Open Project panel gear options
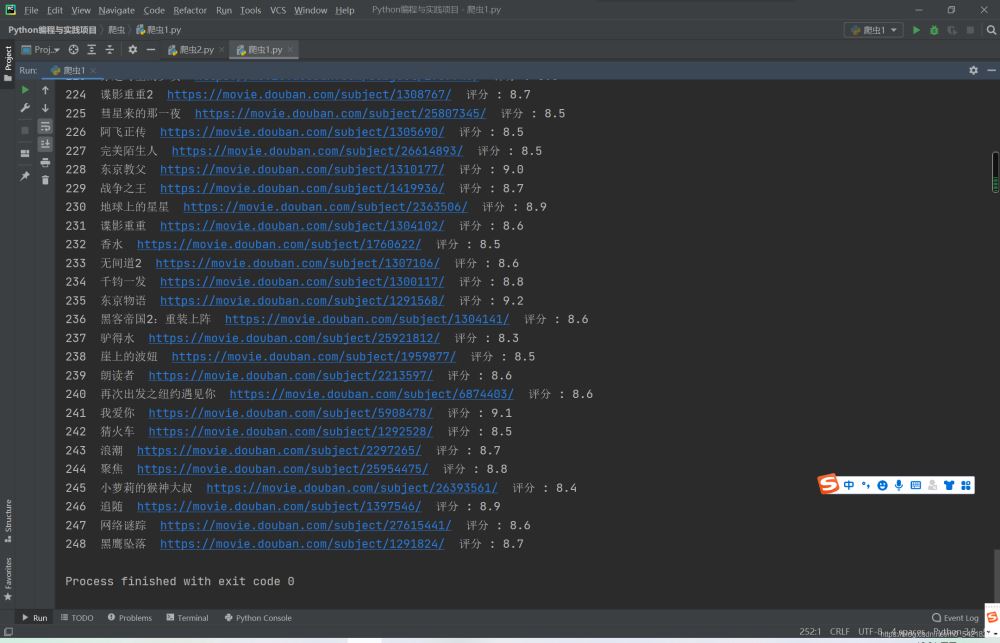The width and height of the screenshot is (1000, 643). 133,50
